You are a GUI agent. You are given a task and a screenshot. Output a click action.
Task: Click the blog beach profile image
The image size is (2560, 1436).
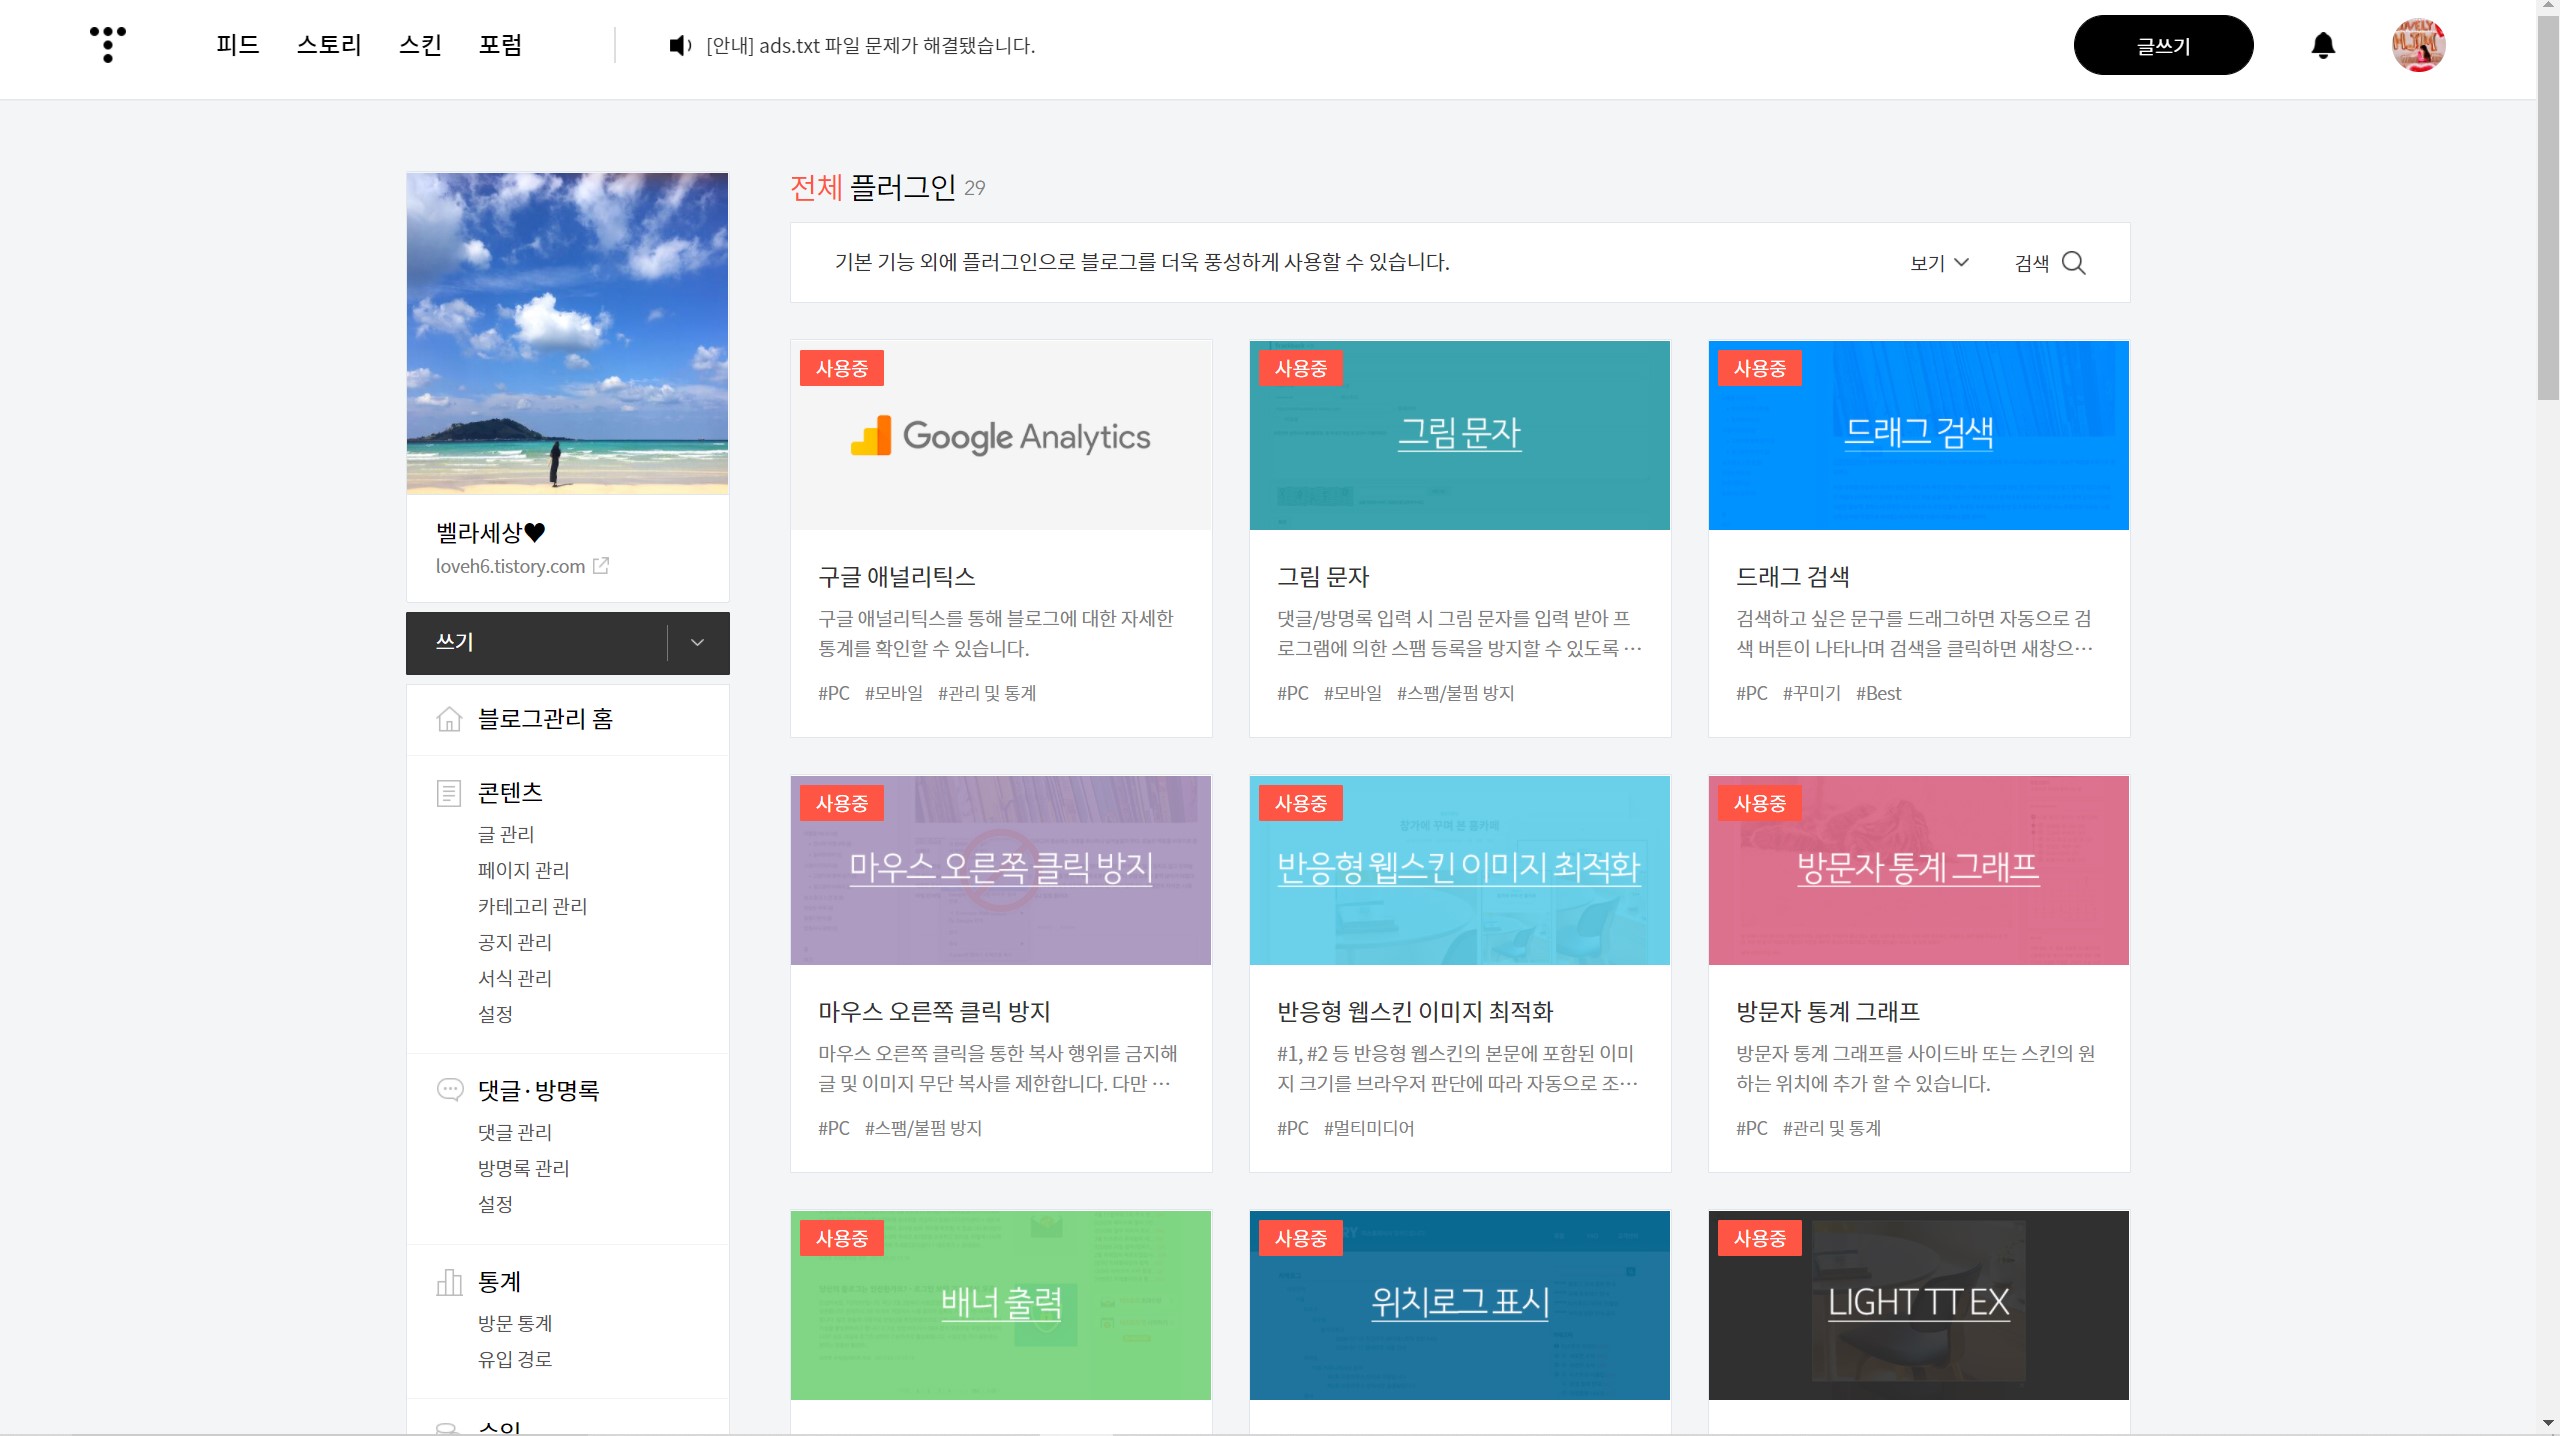pos(567,333)
